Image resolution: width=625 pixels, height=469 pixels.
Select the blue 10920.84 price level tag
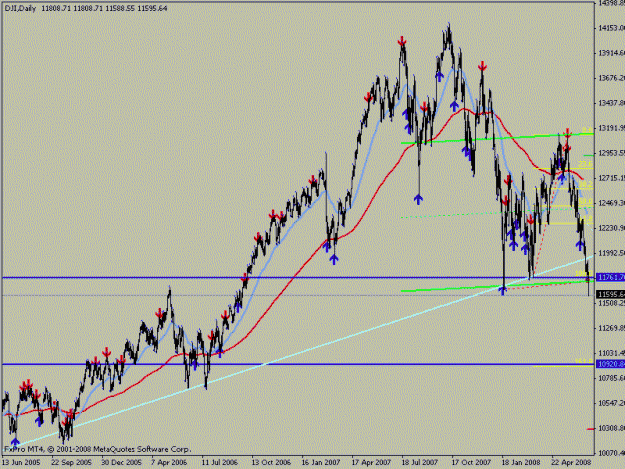pos(610,364)
